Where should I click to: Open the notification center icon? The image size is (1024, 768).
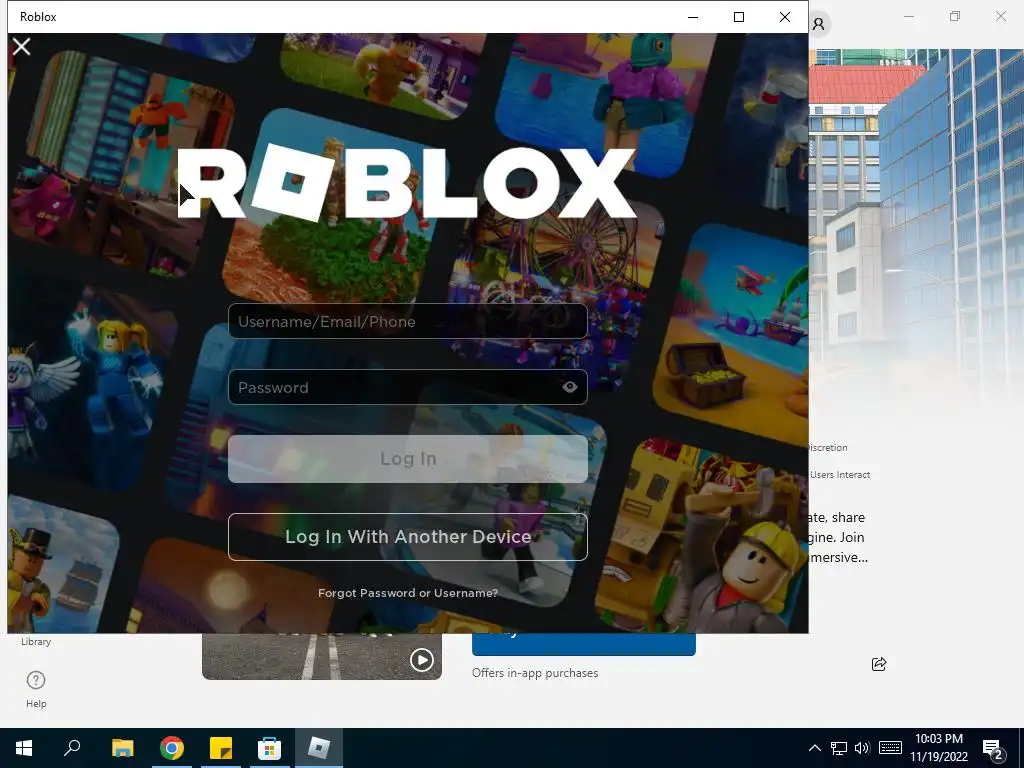point(994,750)
